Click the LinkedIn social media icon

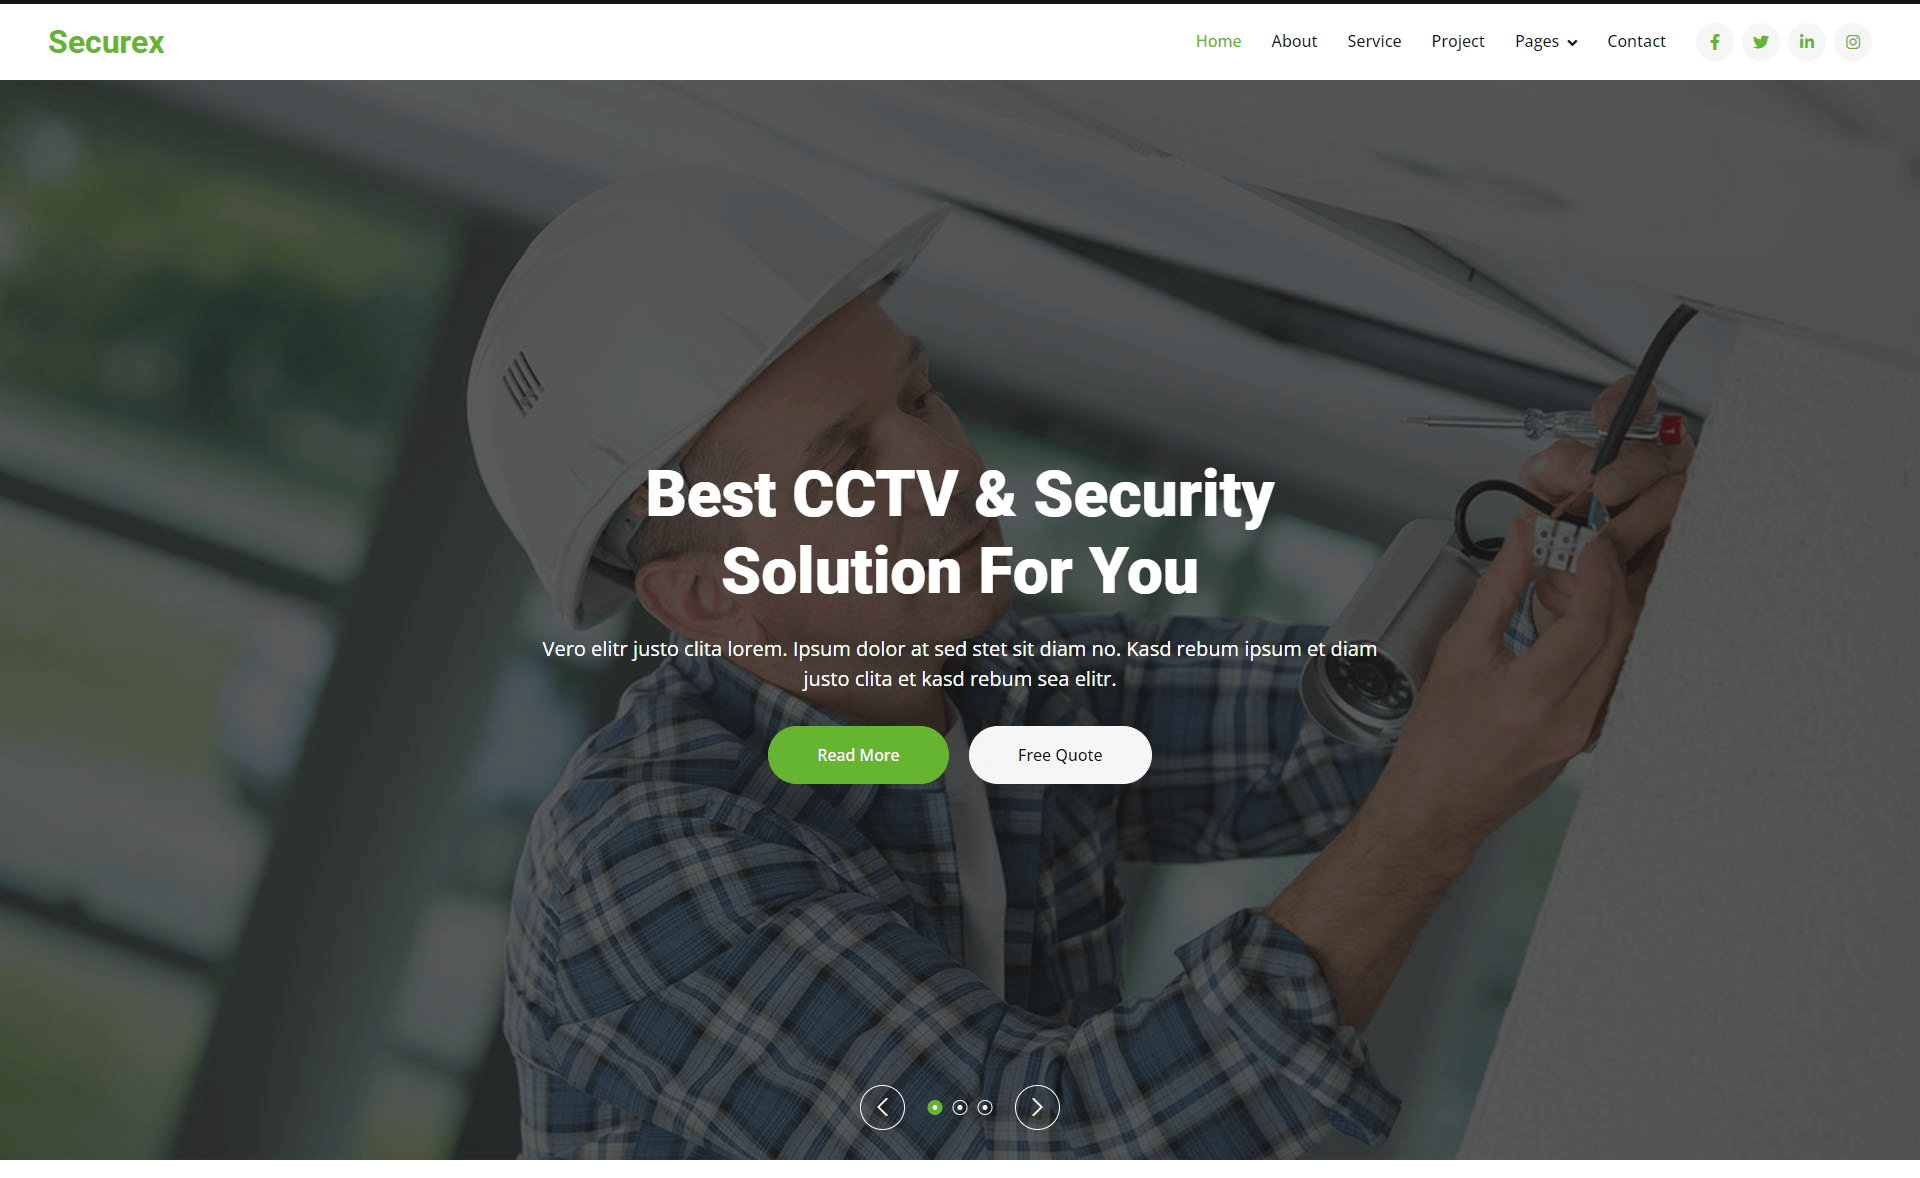click(1806, 41)
